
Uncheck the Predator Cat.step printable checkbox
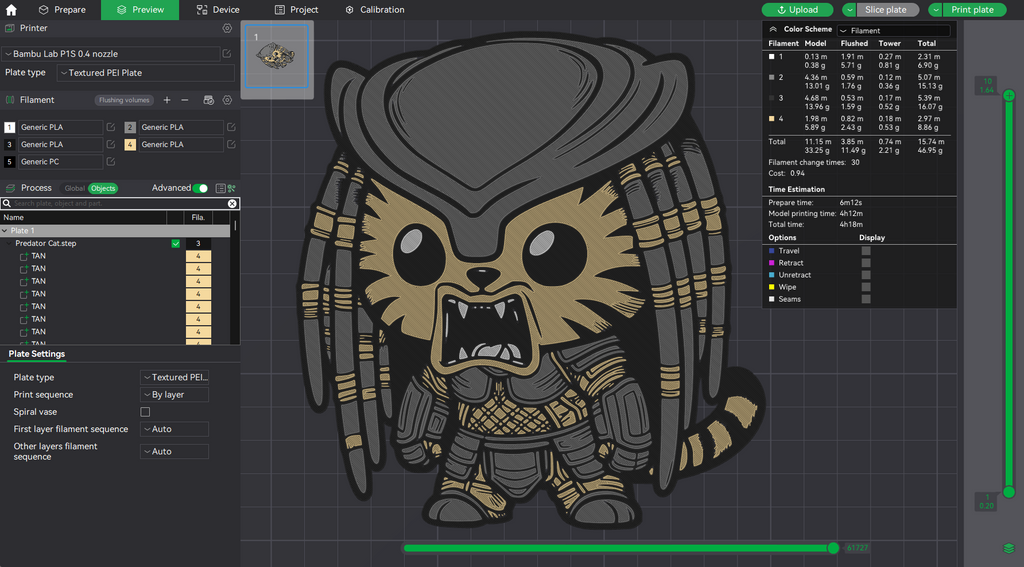(x=176, y=244)
